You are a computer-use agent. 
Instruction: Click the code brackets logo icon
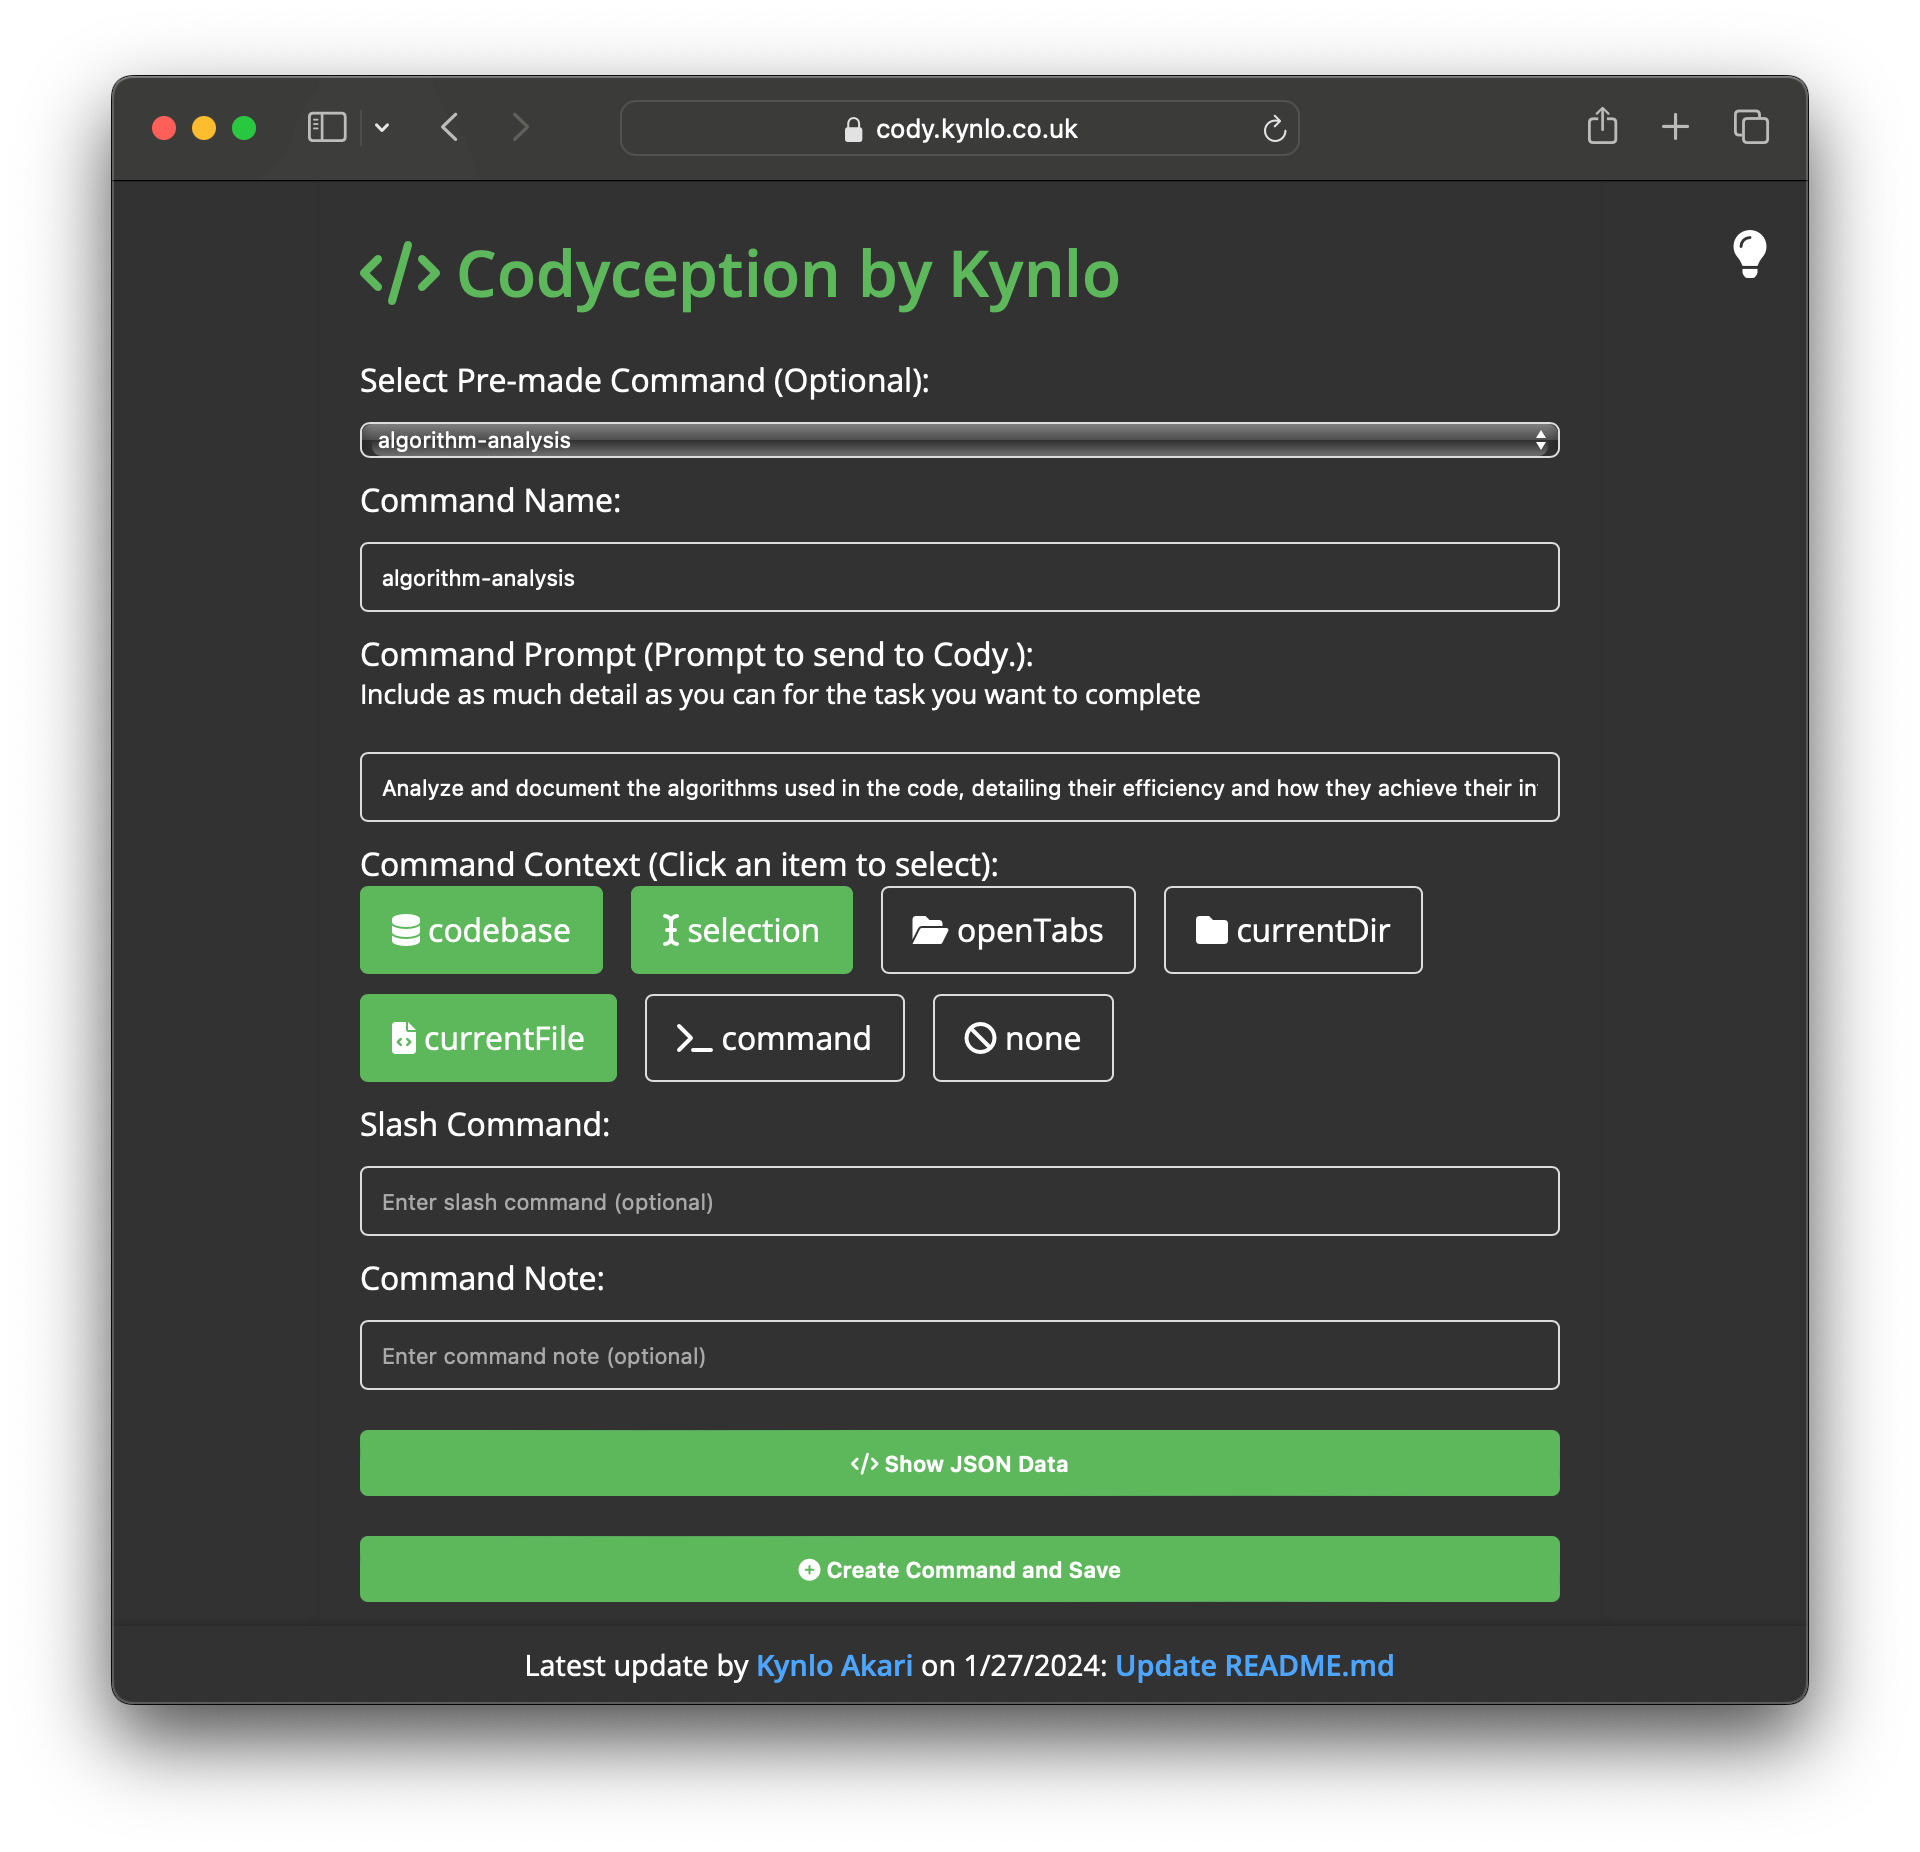400,272
